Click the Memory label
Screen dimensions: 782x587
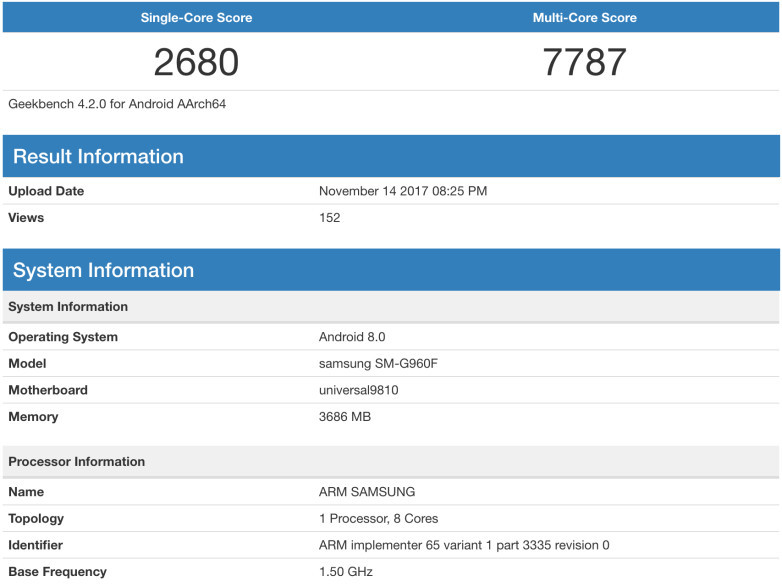pyautogui.click(x=33, y=416)
